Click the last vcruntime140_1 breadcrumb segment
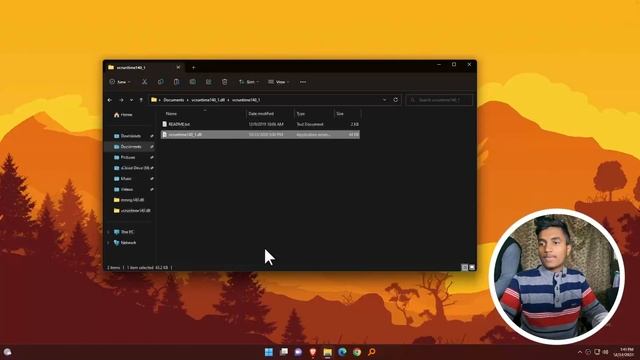The image size is (640, 360). [x=246, y=100]
